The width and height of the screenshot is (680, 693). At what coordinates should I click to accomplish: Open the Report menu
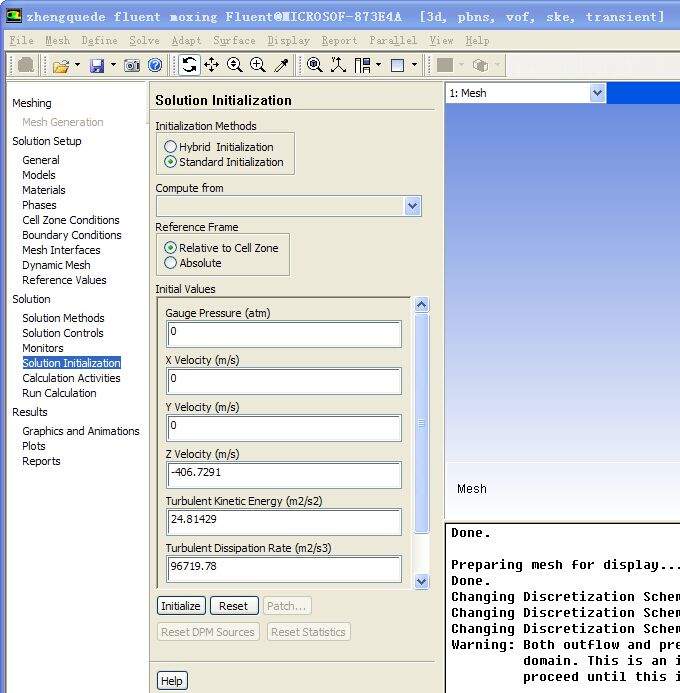tap(339, 41)
